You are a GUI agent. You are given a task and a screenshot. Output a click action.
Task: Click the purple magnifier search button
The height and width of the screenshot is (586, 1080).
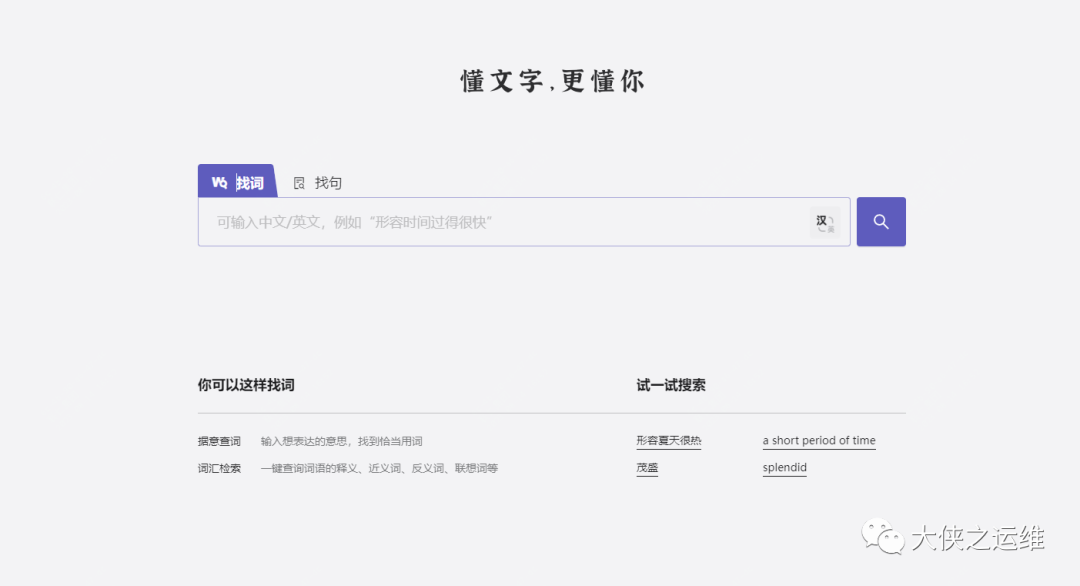(x=881, y=222)
